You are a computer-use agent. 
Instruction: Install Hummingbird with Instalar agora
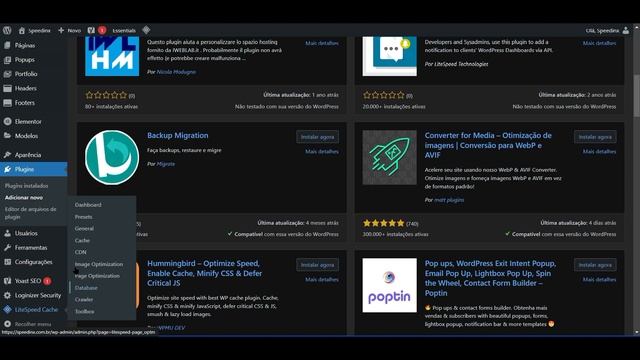click(x=318, y=265)
